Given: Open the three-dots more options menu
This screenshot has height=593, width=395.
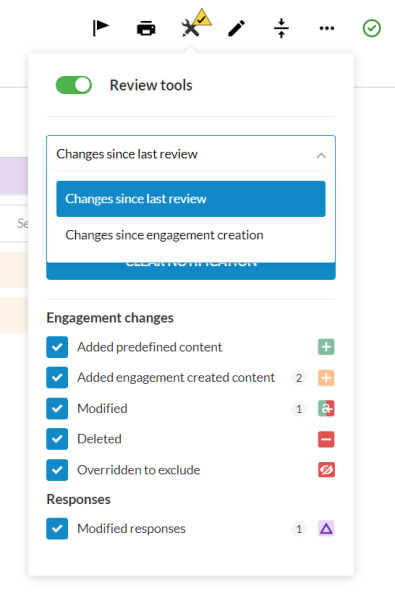Looking at the screenshot, I should [327, 28].
